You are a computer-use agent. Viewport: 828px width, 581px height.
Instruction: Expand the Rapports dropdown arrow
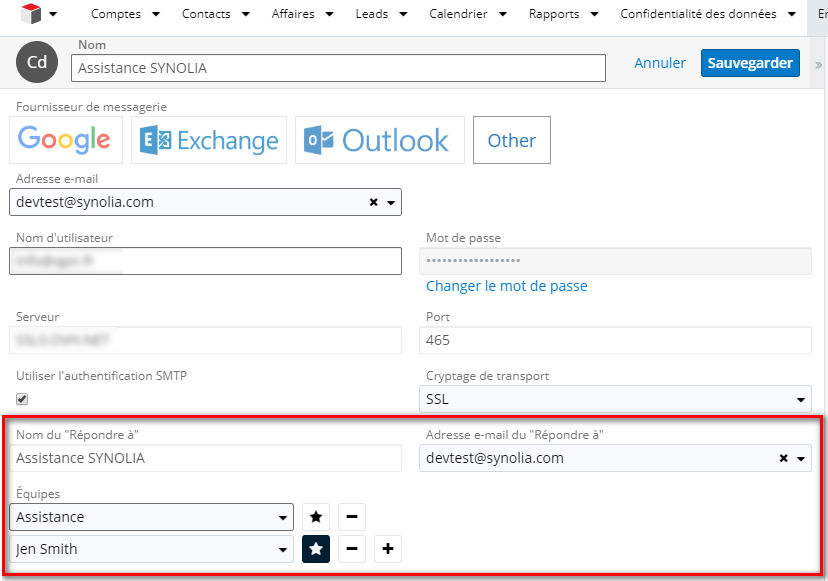[x=594, y=14]
